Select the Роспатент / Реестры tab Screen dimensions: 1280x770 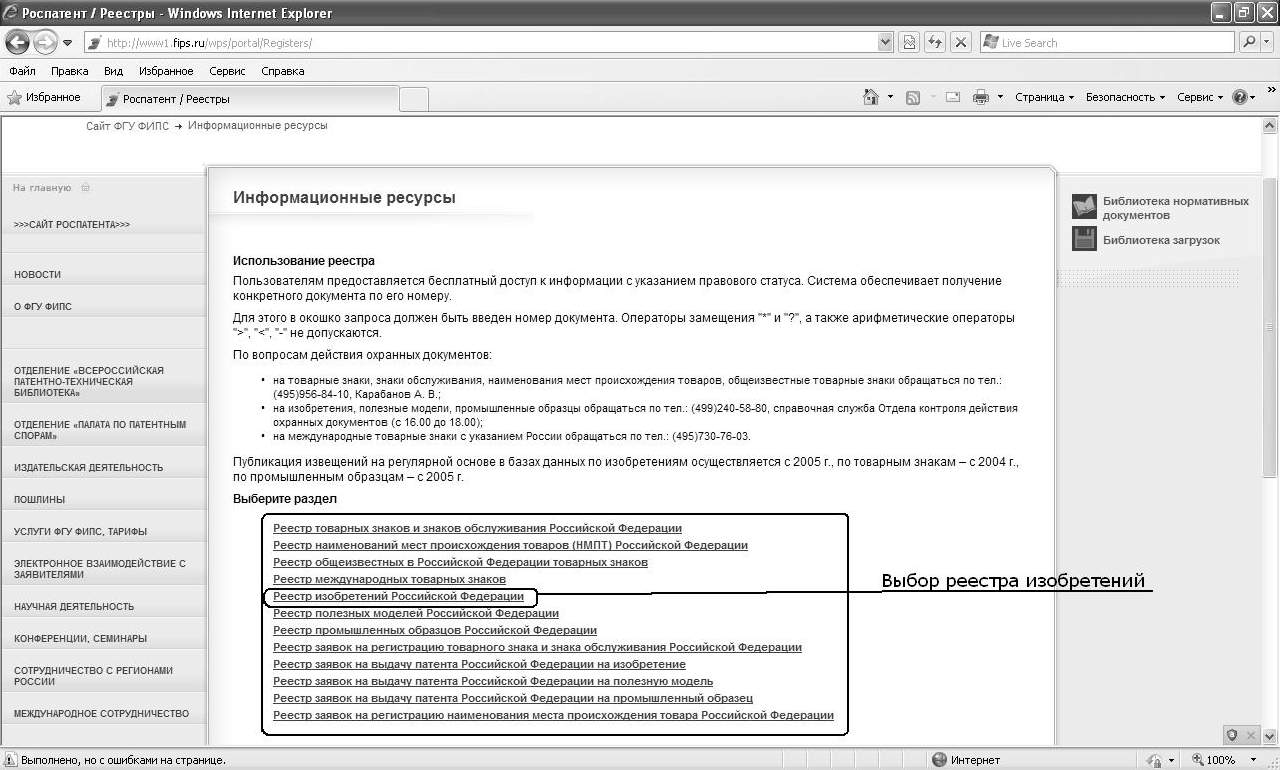tap(249, 99)
